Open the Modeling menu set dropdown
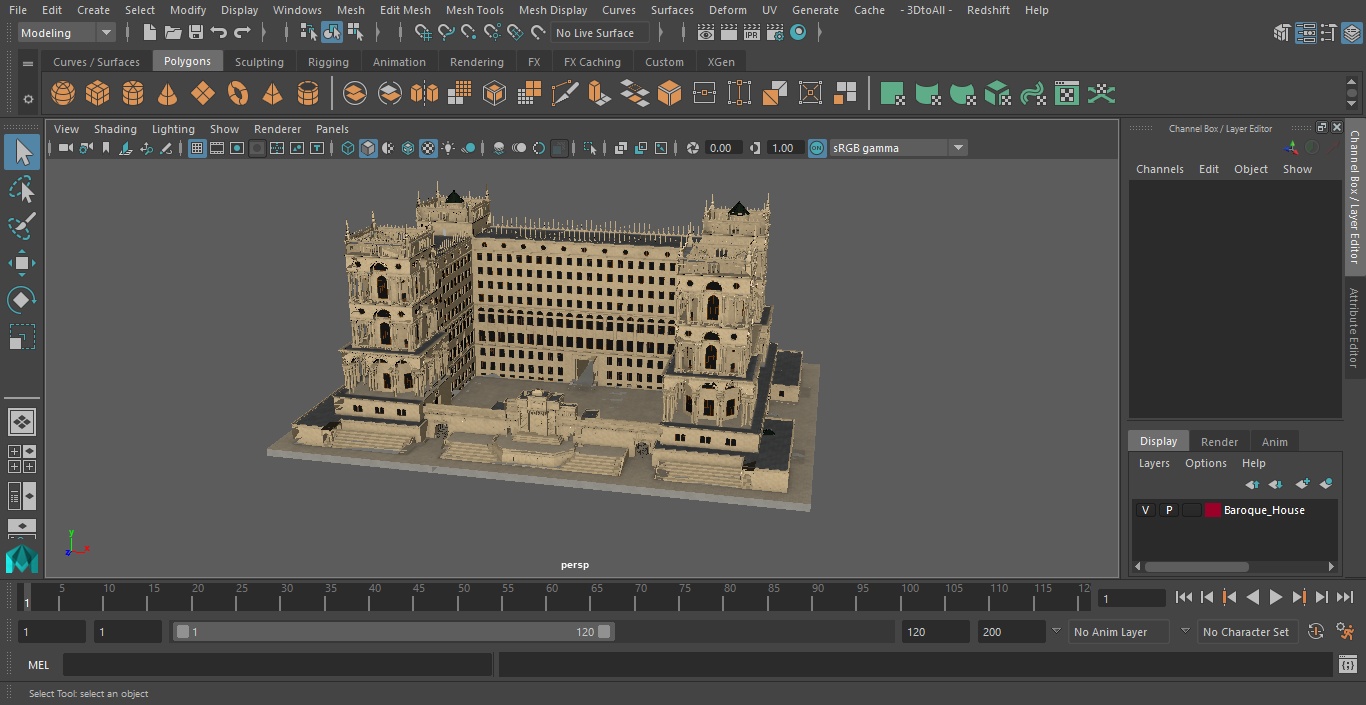The height and width of the screenshot is (705, 1366). [67, 33]
